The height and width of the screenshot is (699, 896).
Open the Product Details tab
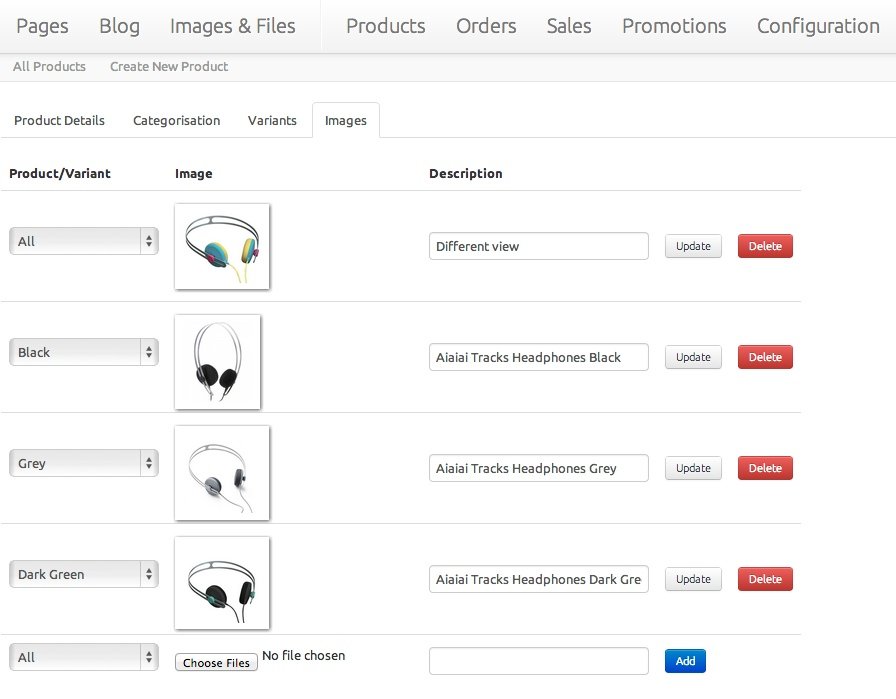(x=59, y=121)
